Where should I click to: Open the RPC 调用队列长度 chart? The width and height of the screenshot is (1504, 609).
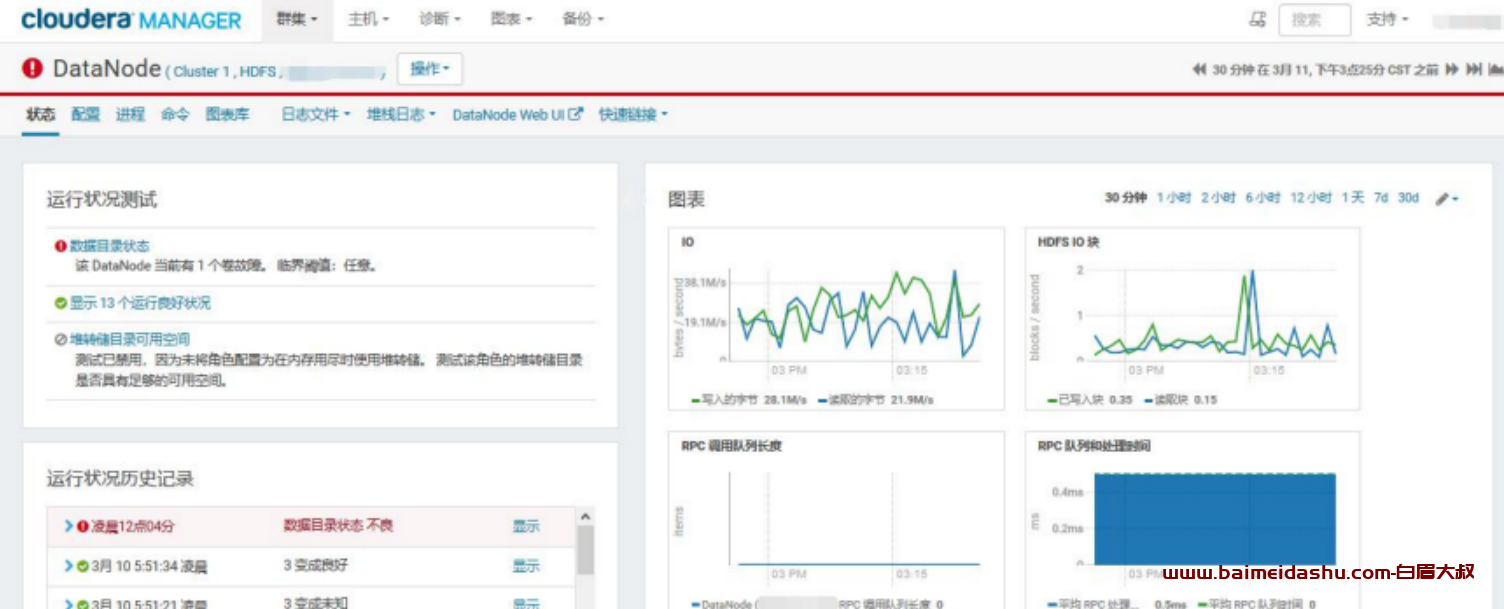pyautogui.click(x=836, y=520)
